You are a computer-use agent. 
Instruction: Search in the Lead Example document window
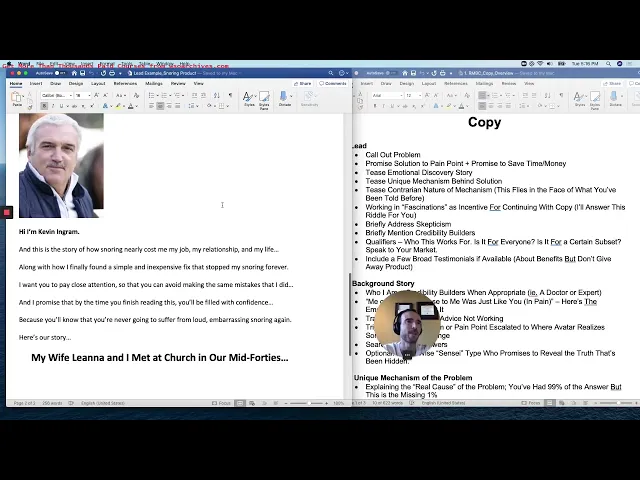coord(331,73)
